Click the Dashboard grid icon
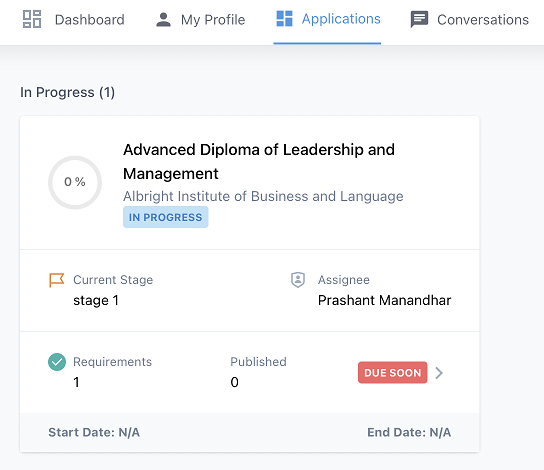 click(32, 19)
